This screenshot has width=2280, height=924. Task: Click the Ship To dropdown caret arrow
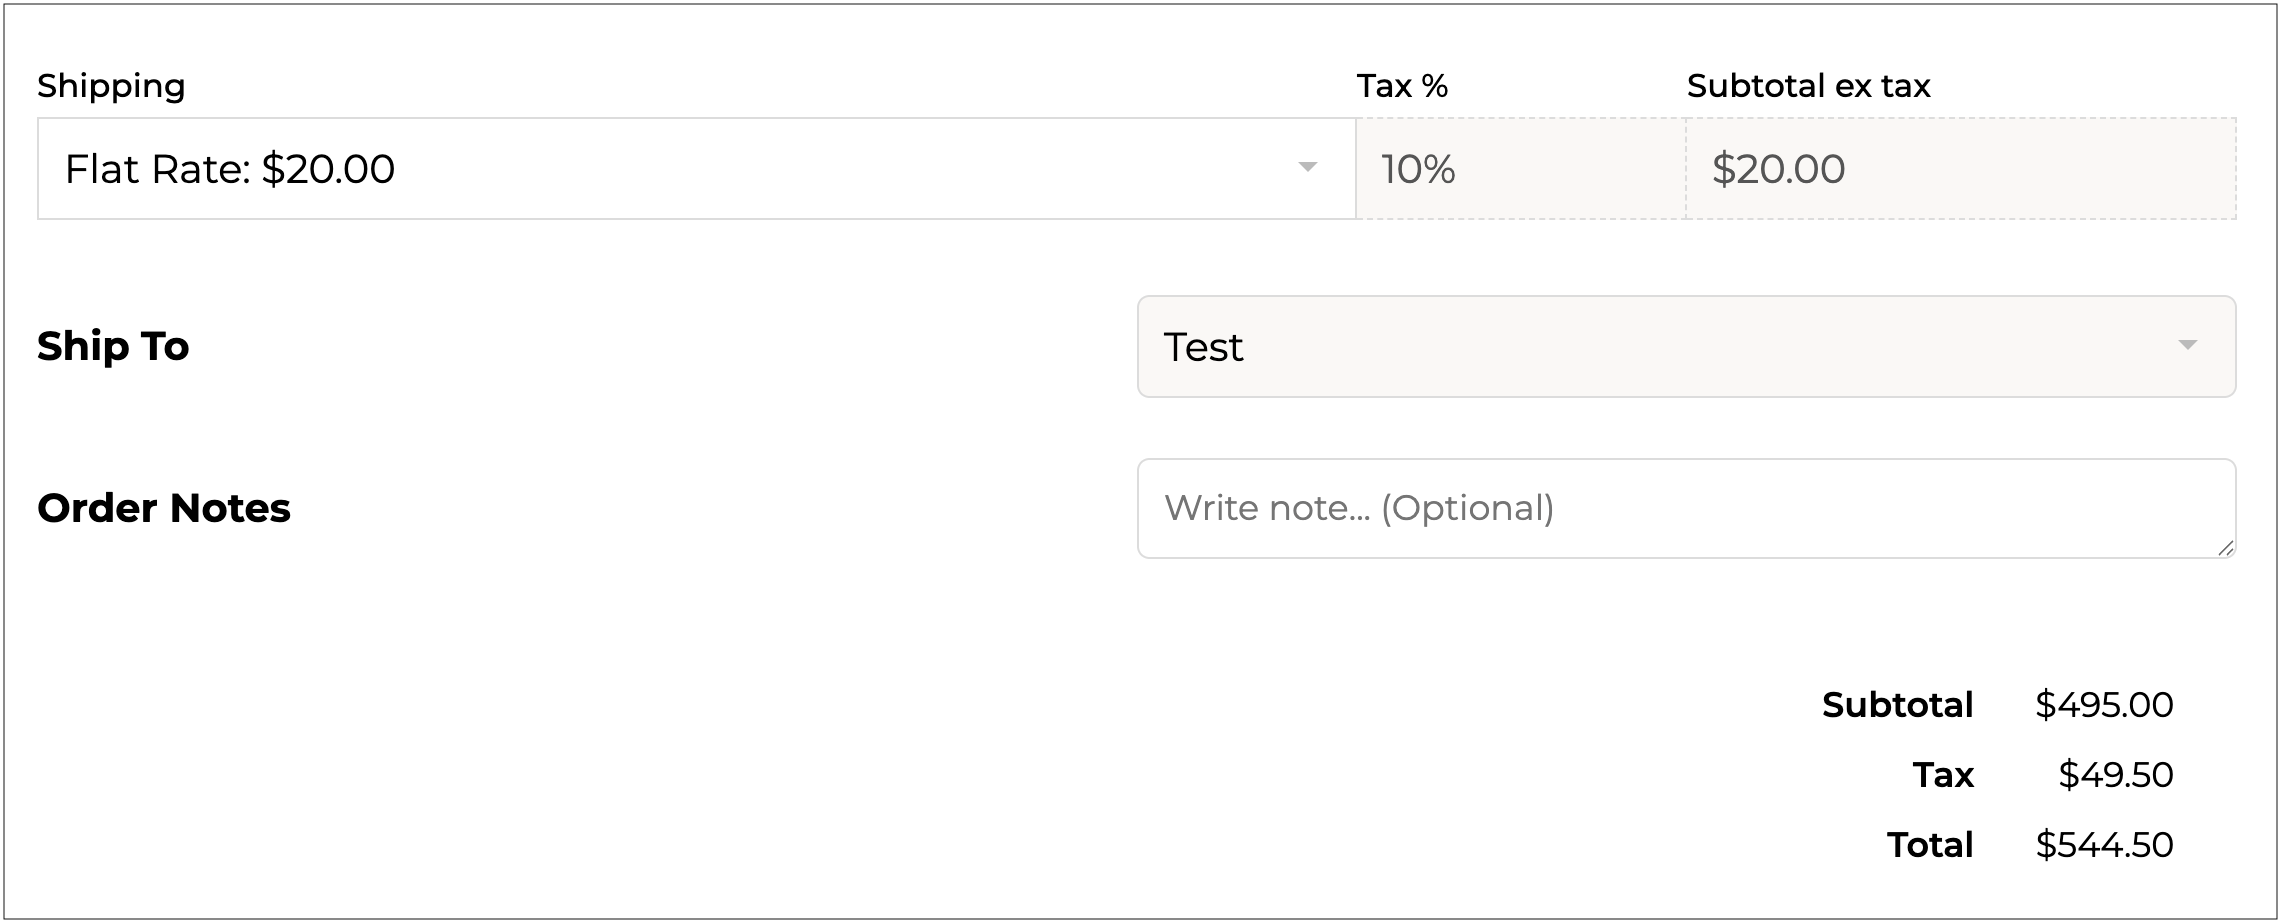pyautogui.click(x=2187, y=345)
